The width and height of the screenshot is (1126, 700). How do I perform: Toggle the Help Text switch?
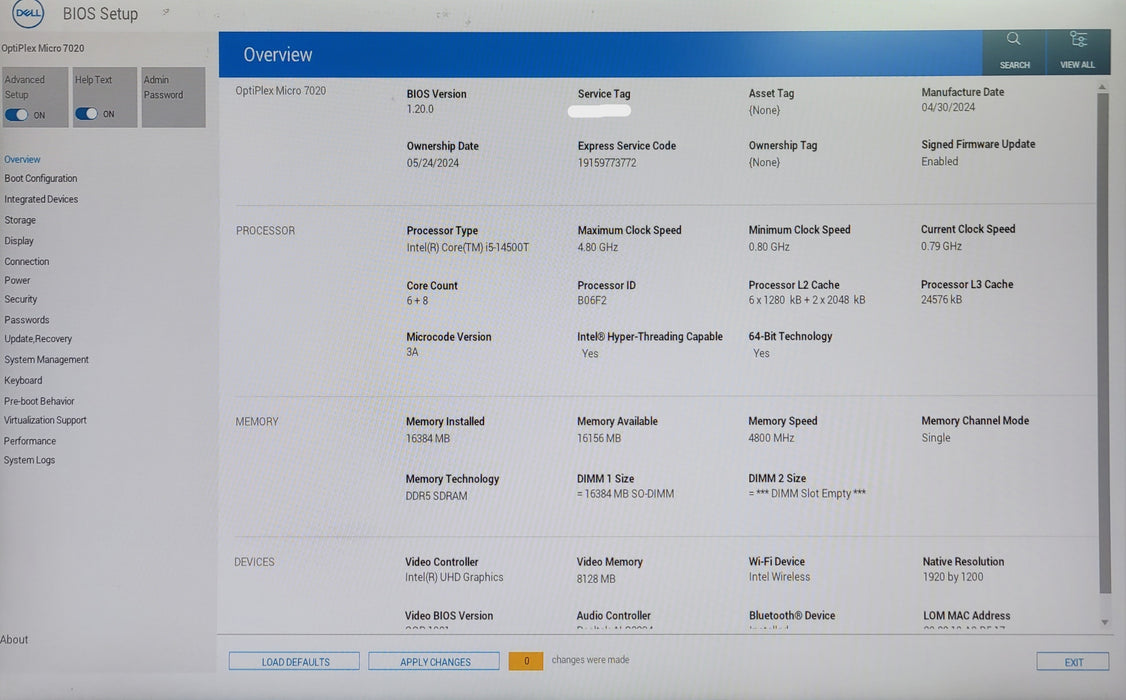point(86,113)
